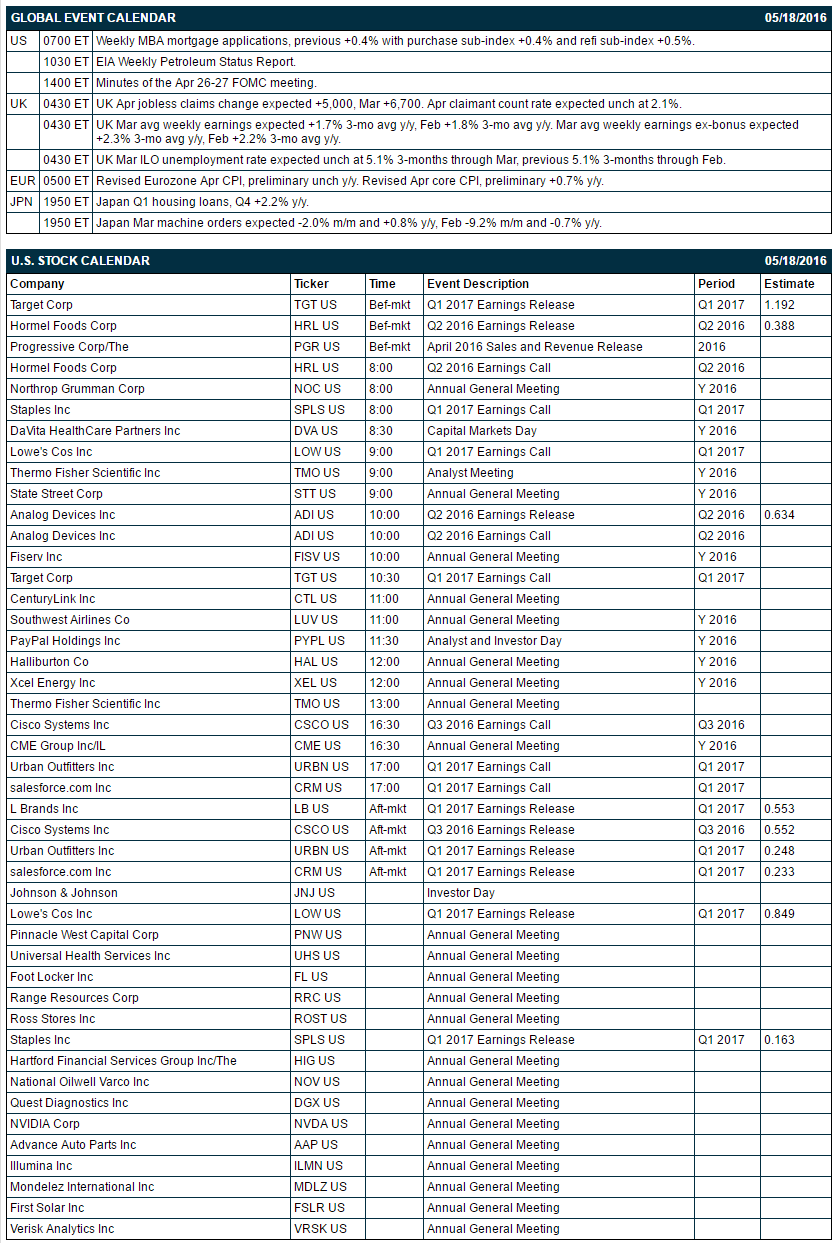This screenshot has width=836, height=1243.
Task: Select Pinnacle West Capital Corp
Action: (84, 935)
